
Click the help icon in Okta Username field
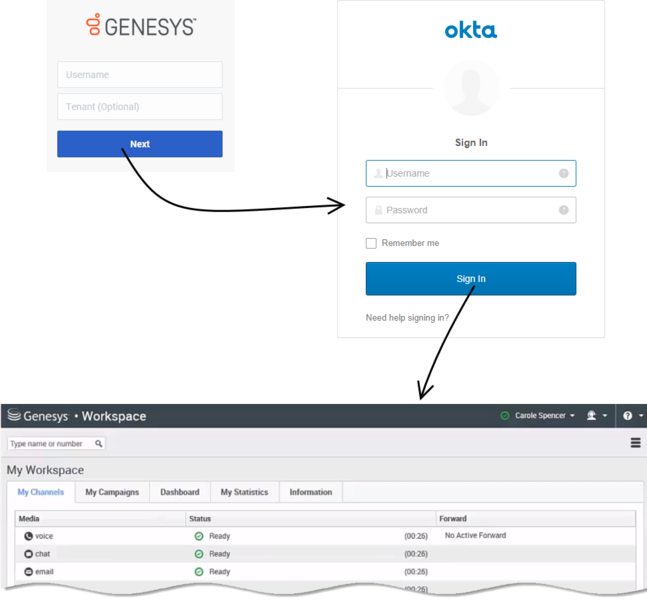(x=564, y=173)
